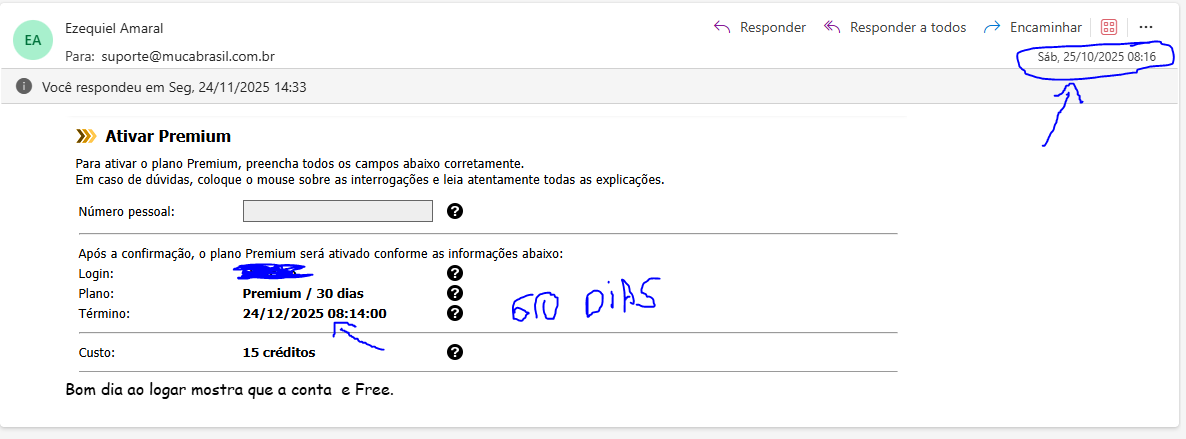Click the info icon beside Você respondeu
The width and height of the screenshot is (1186, 439).
(x=24, y=87)
